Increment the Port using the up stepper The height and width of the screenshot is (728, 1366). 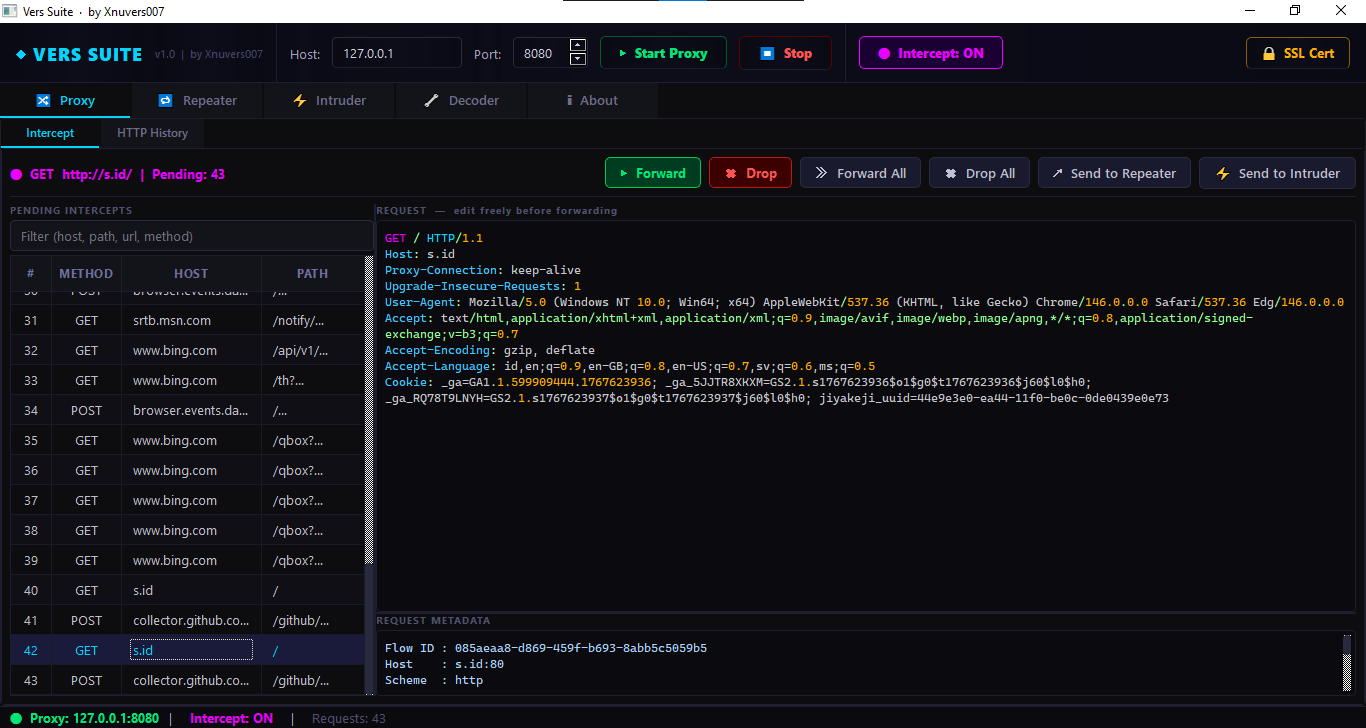(577, 46)
